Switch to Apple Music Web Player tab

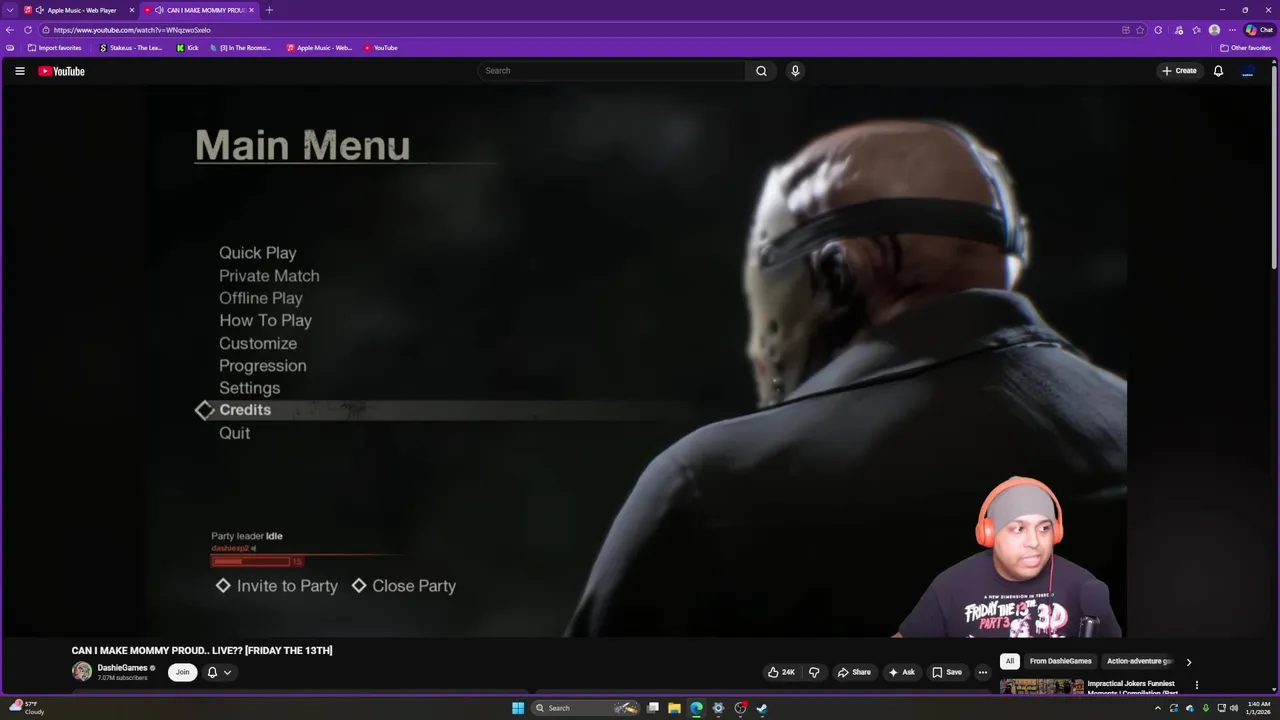(x=79, y=10)
